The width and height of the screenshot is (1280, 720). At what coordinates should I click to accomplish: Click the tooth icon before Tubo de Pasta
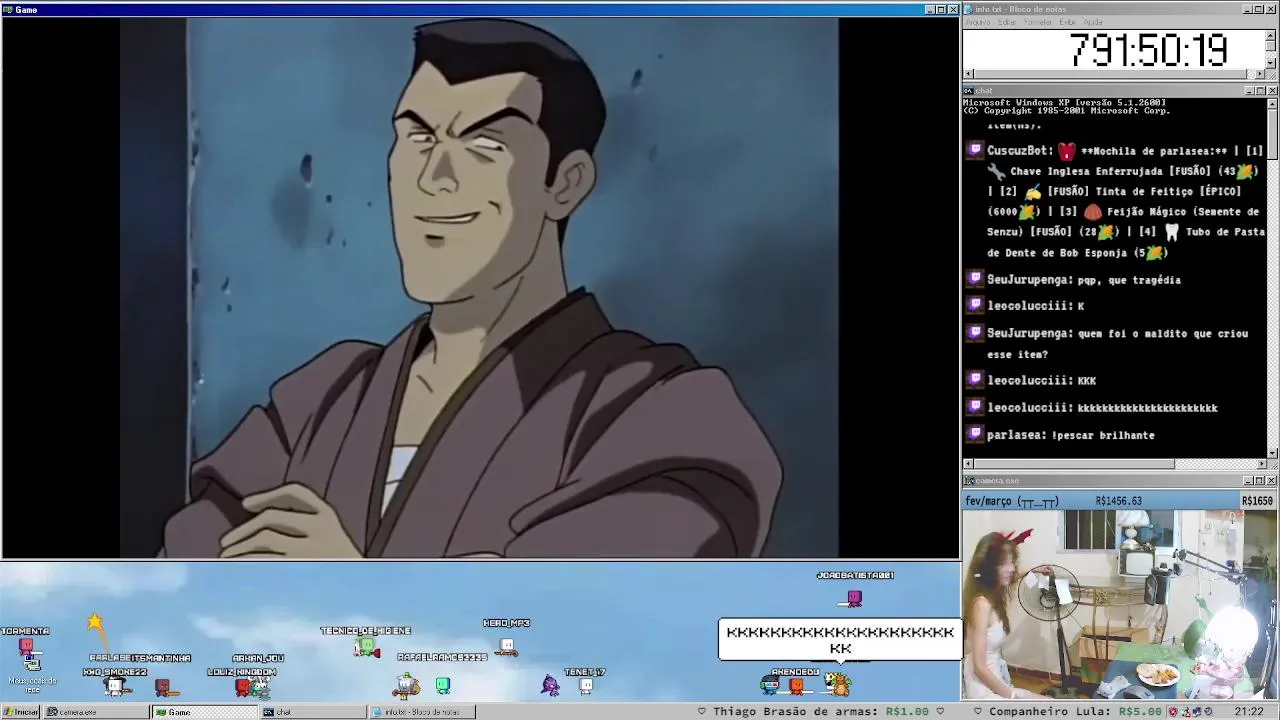(1172, 232)
